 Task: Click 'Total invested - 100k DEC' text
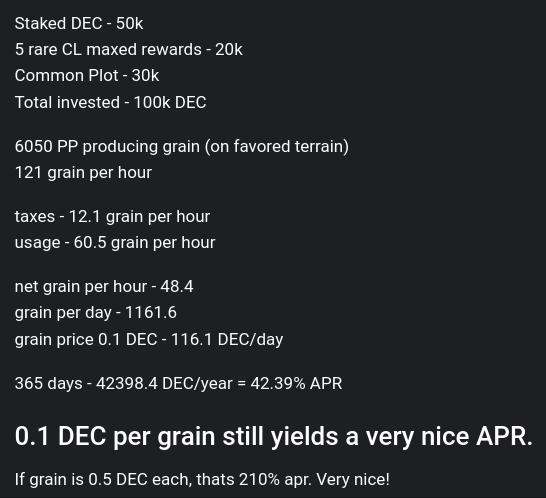[x=110, y=102]
